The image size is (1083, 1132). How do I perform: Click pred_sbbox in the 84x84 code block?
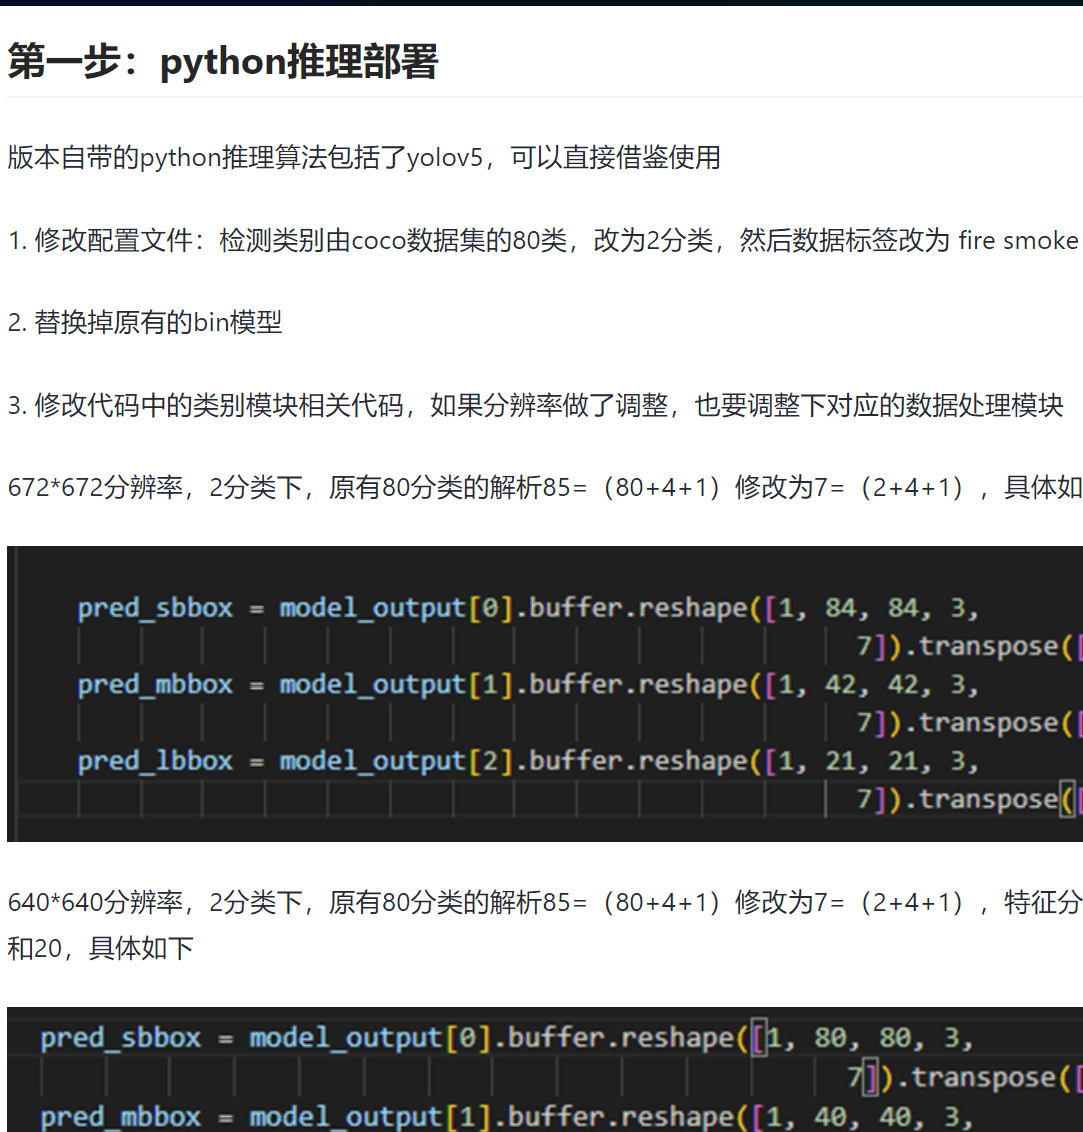(x=155, y=608)
